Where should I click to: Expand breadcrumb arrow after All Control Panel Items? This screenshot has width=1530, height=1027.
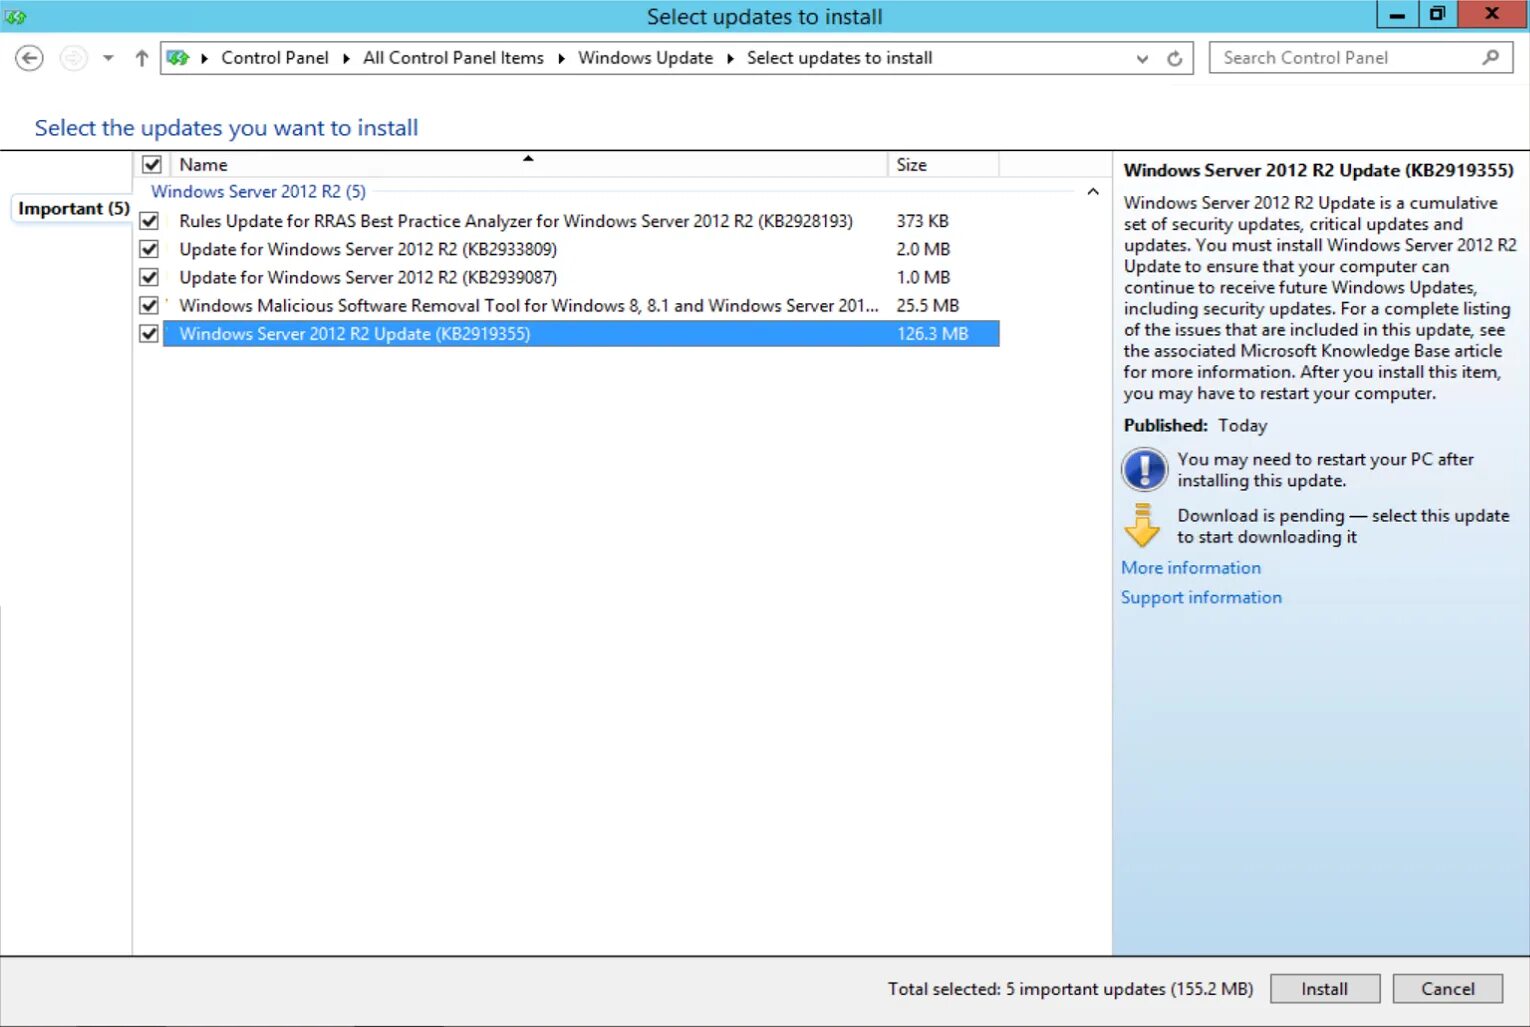(x=561, y=58)
